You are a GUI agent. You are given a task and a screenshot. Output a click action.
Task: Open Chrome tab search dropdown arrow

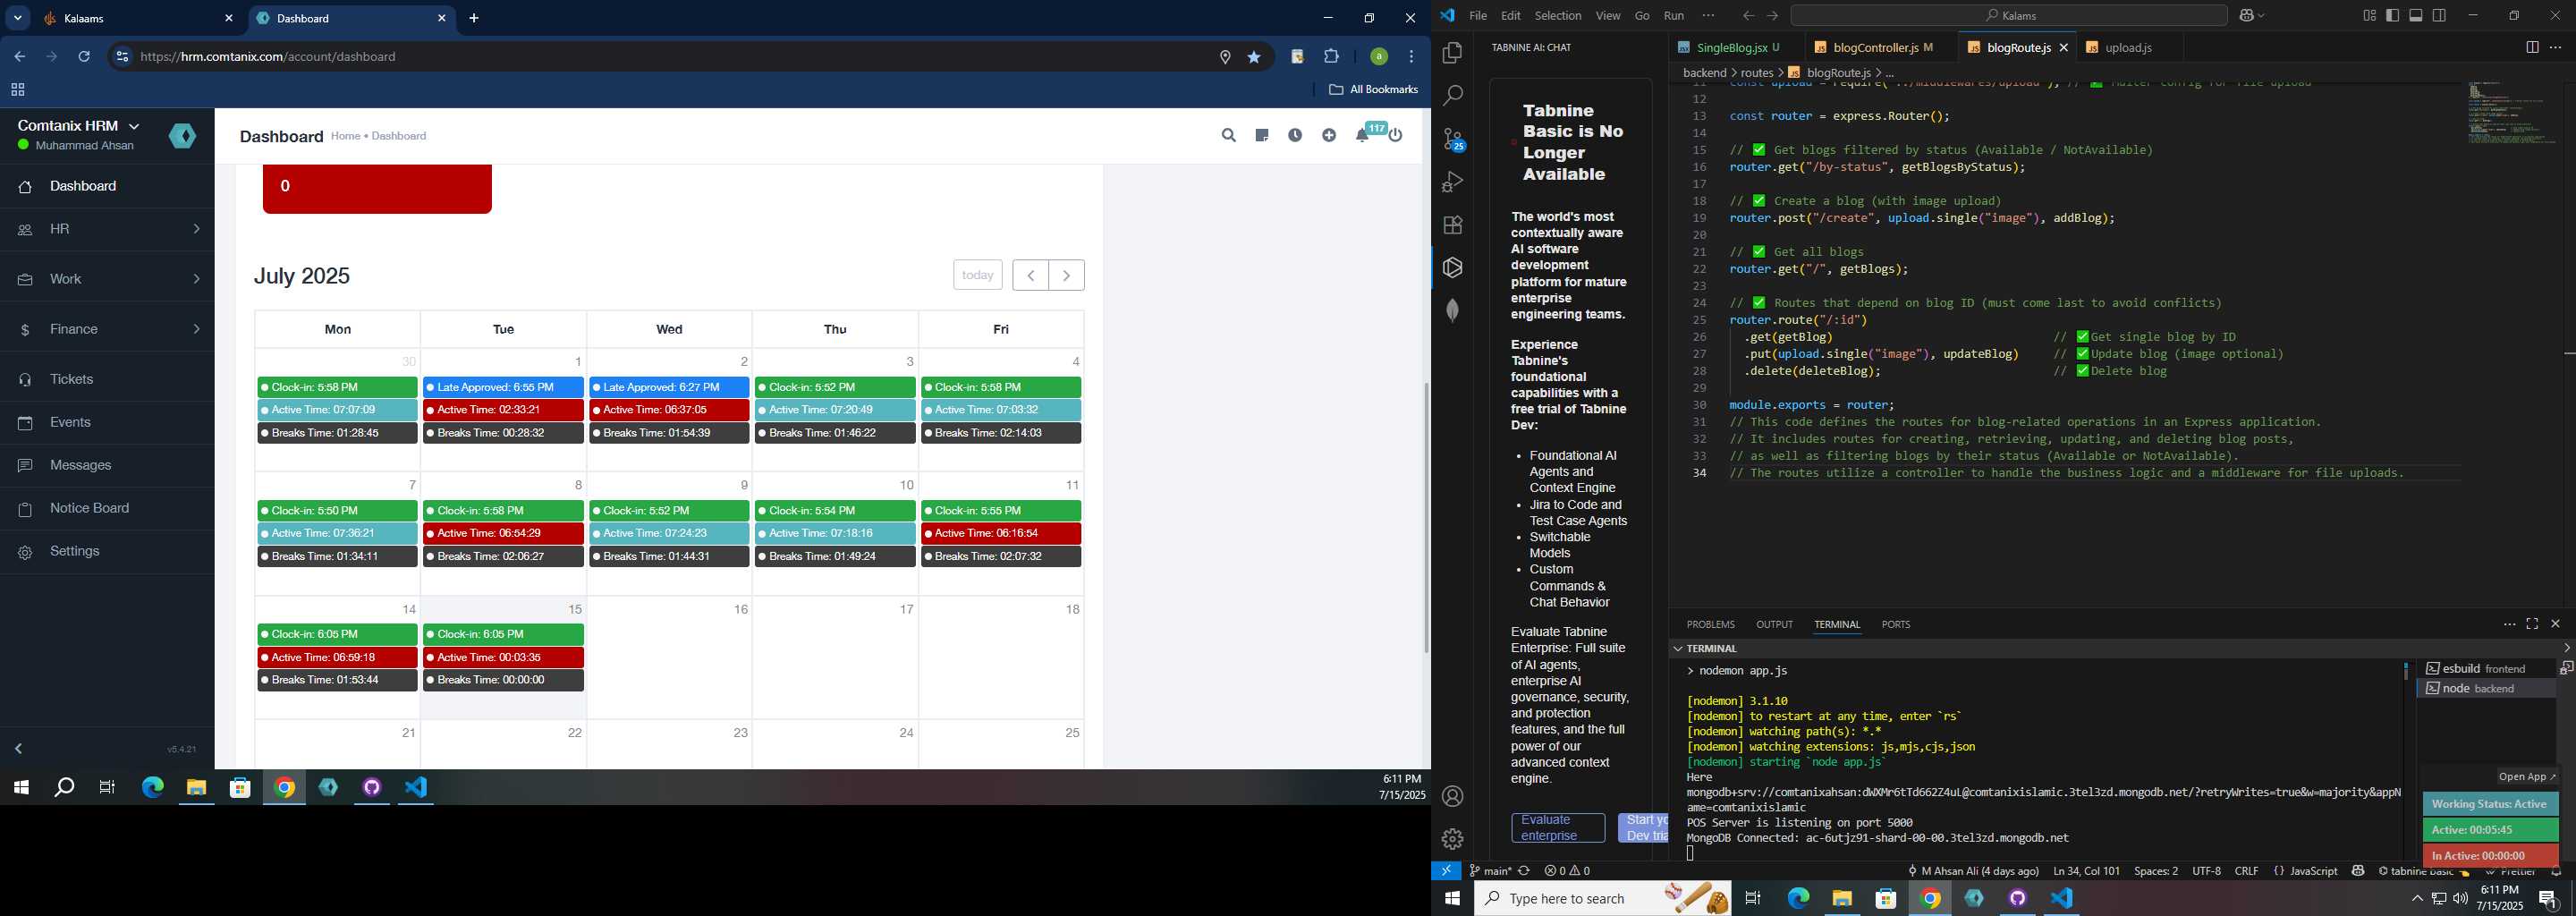click(18, 18)
